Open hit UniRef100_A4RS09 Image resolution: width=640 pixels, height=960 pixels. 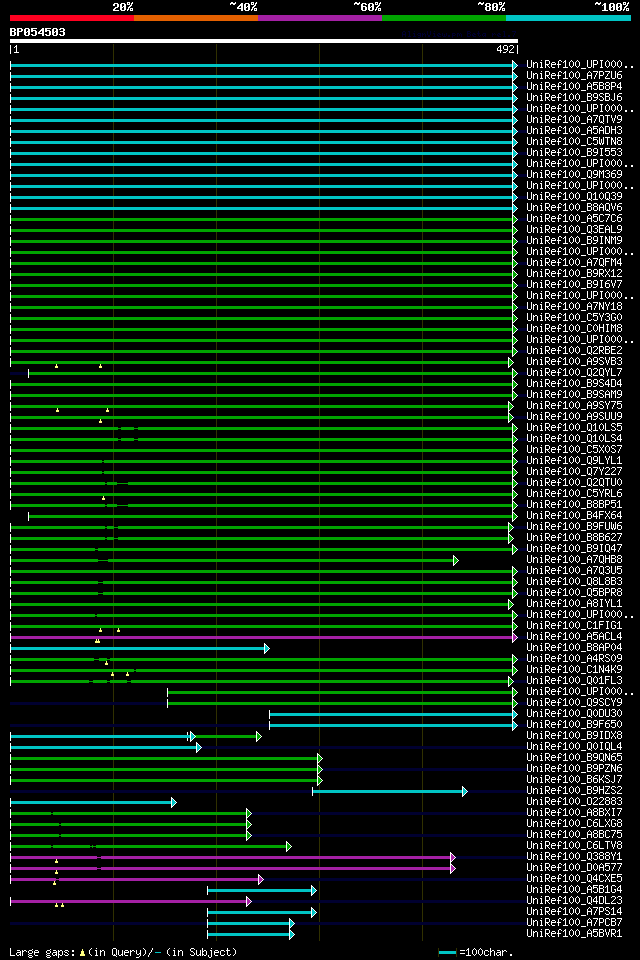pos(574,659)
